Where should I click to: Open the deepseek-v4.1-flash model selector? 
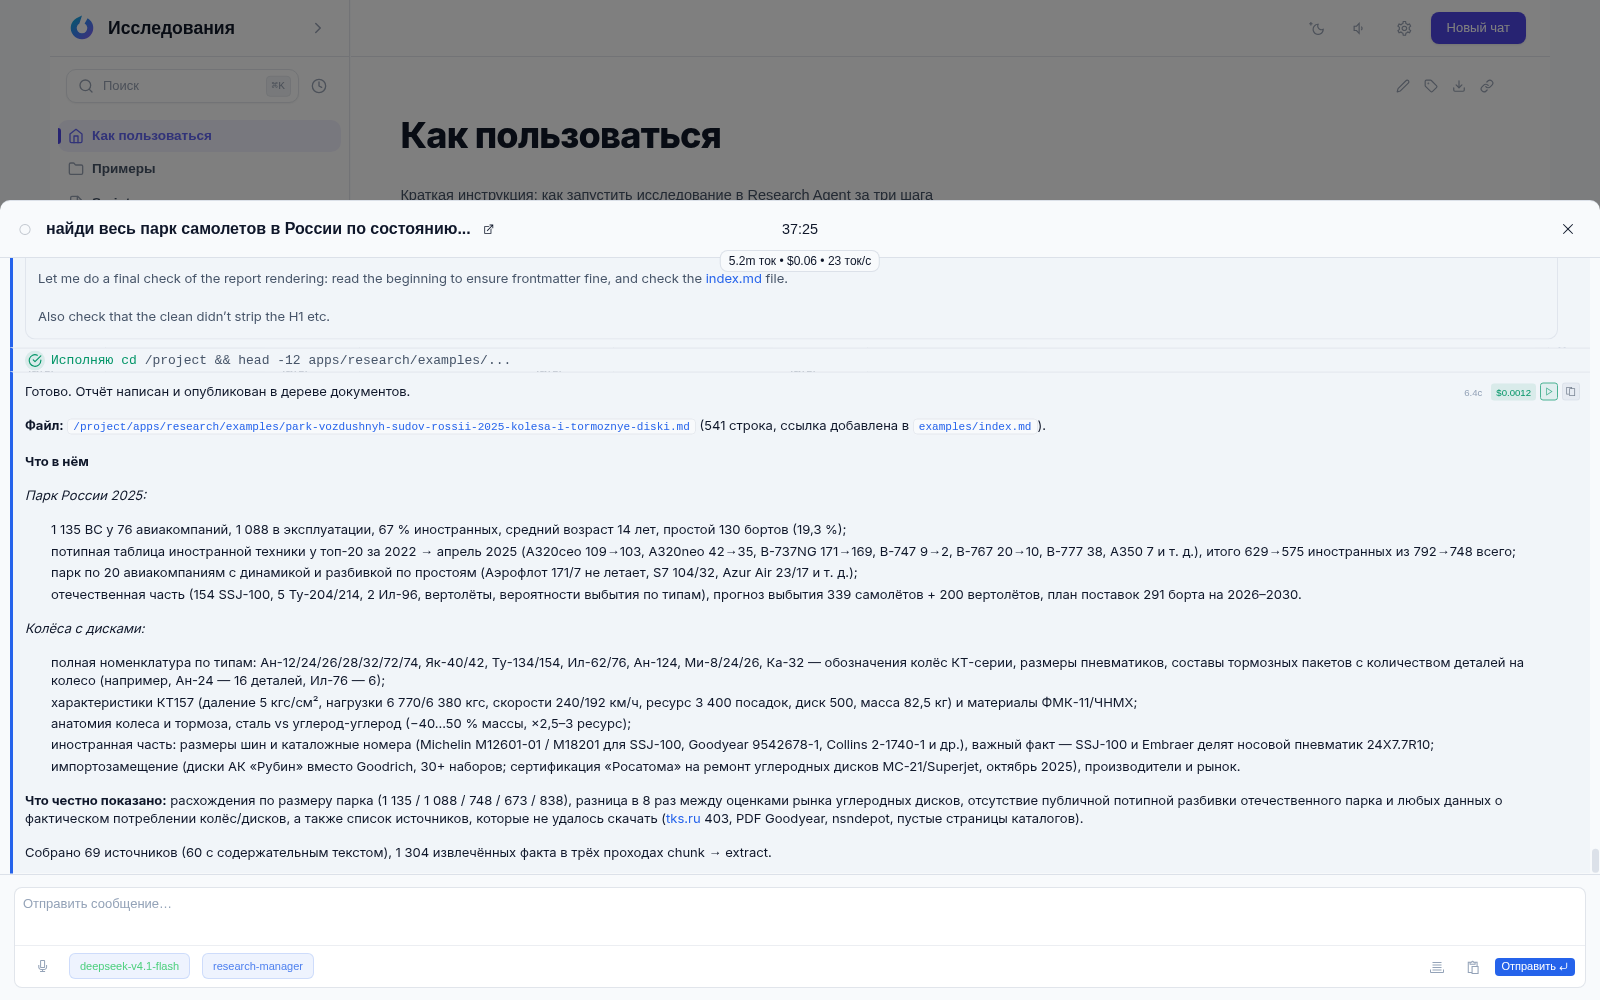click(x=129, y=966)
